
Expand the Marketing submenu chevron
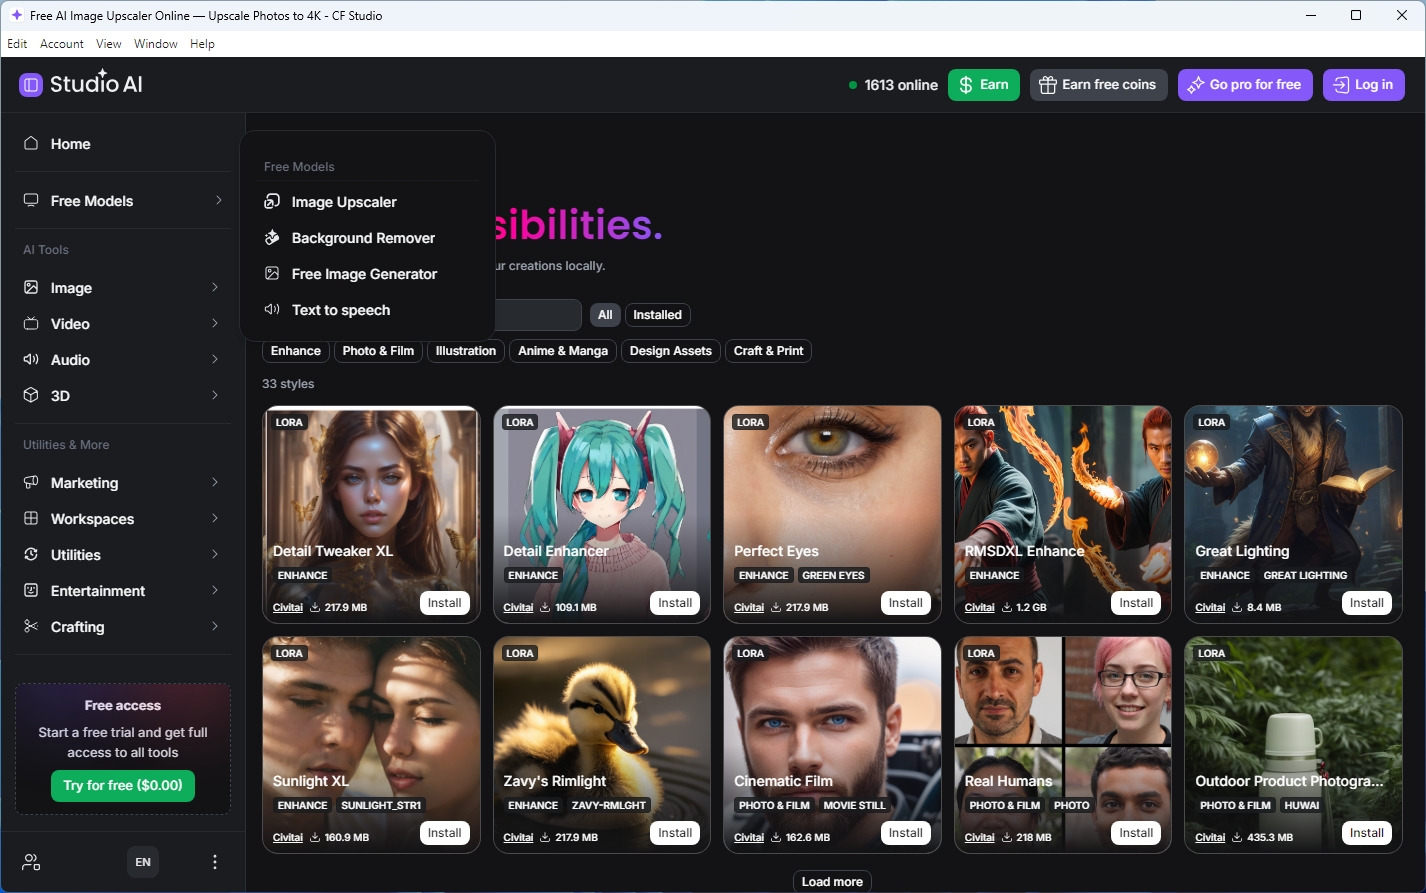(215, 482)
